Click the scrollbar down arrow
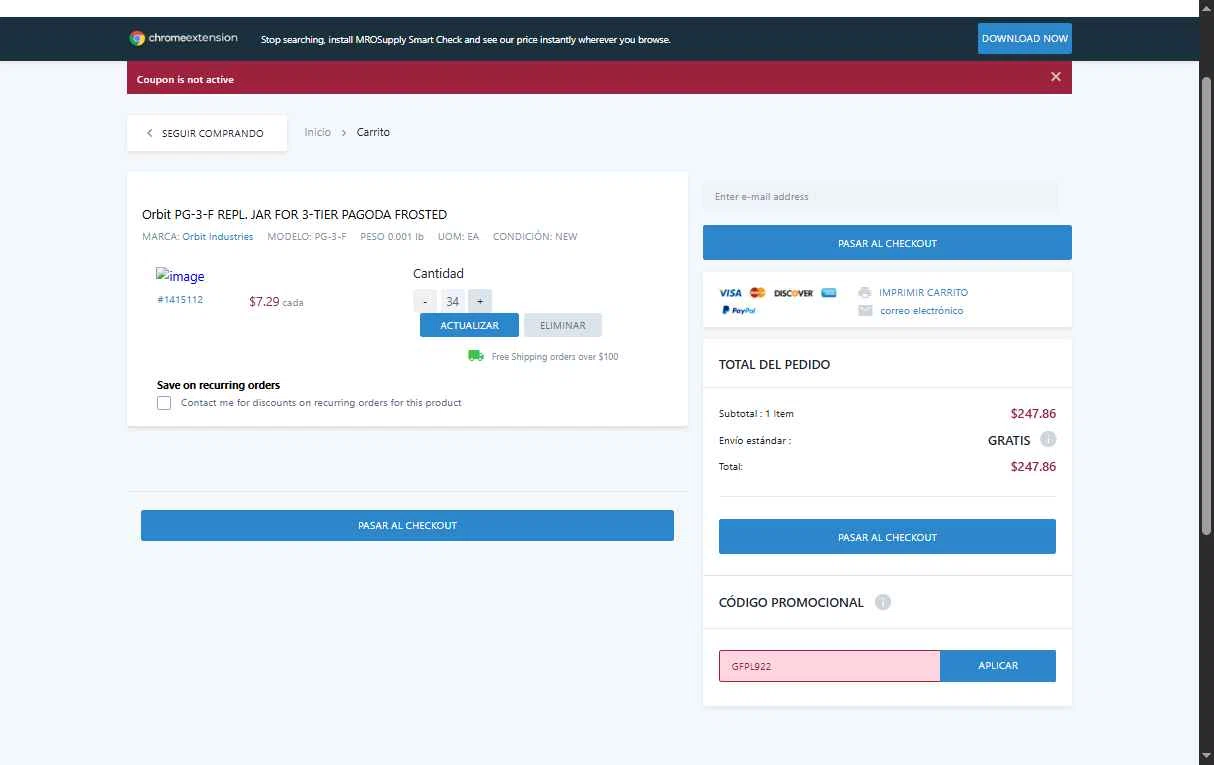This screenshot has width=1214, height=765. pyautogui.click(x=1206, y=757)
